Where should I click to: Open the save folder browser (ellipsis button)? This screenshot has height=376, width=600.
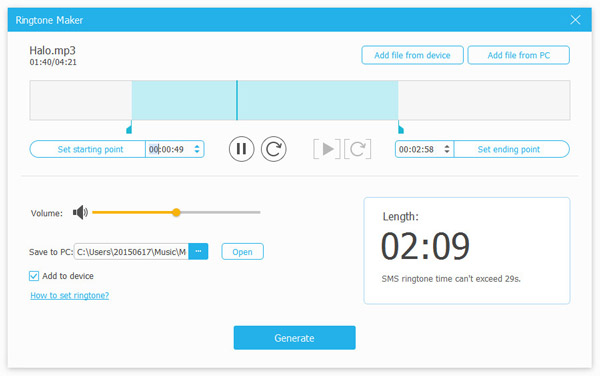198,251
